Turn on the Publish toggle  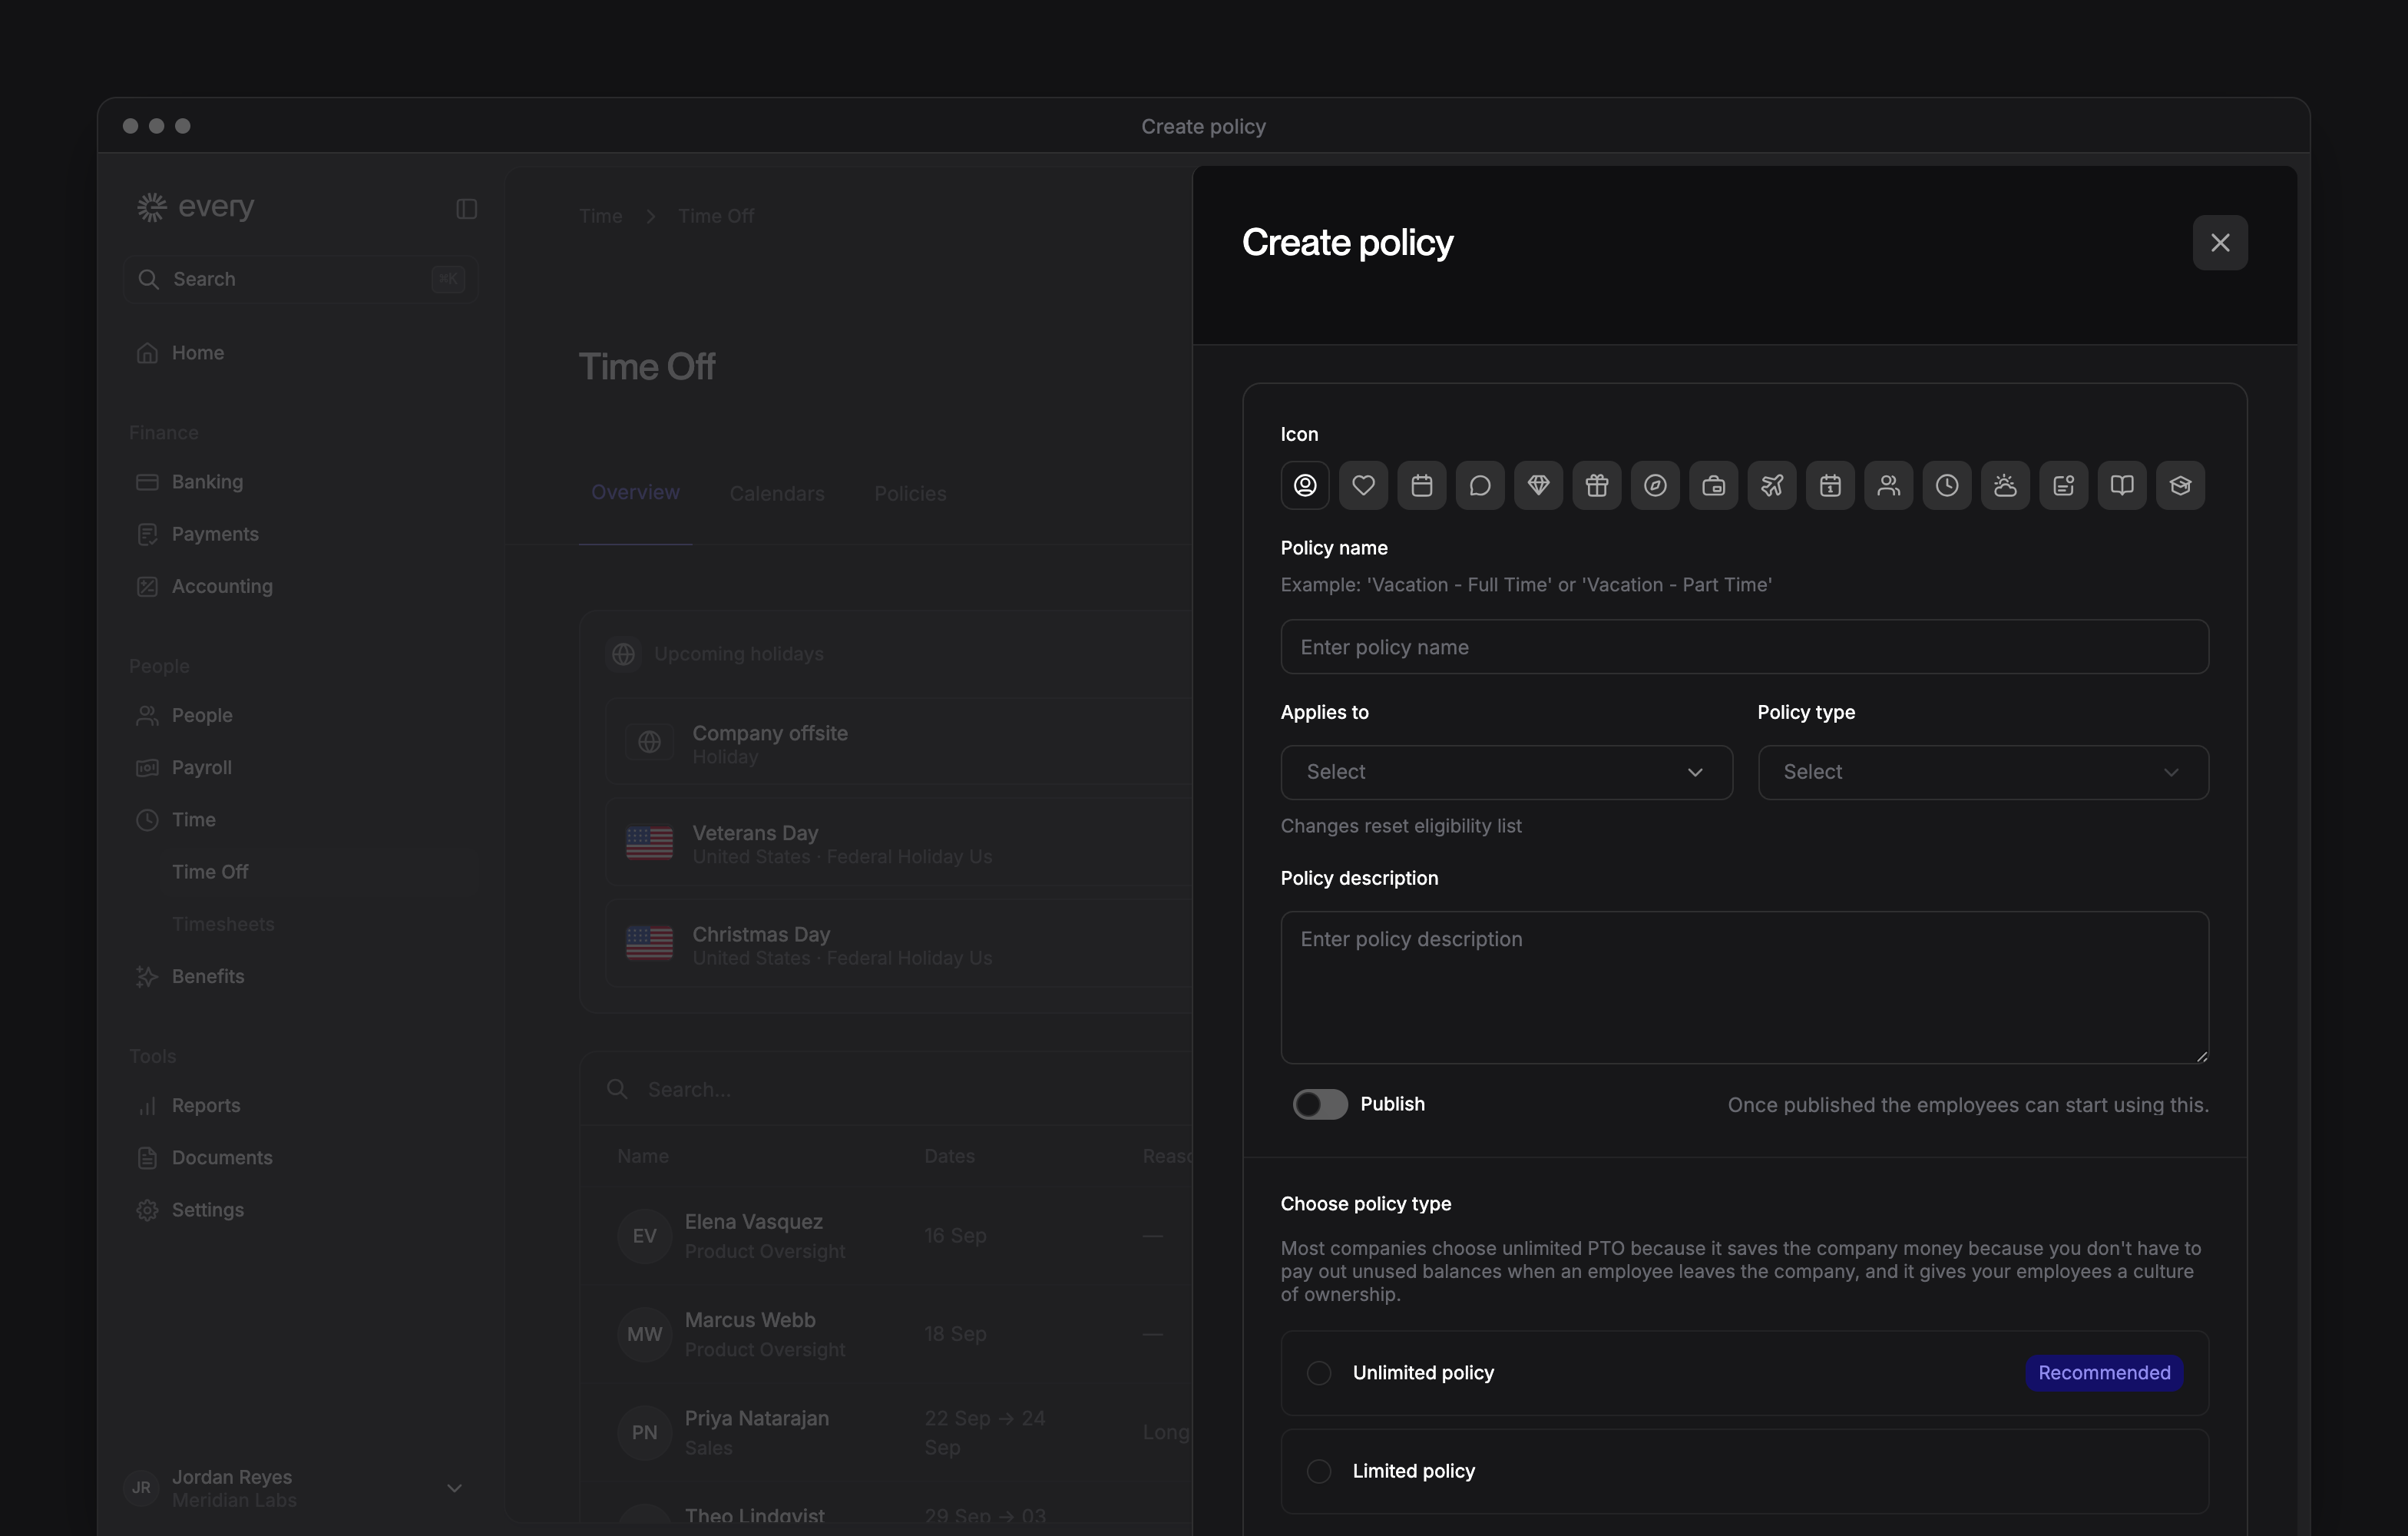pyautogui.click(x=1320, y=1104)
